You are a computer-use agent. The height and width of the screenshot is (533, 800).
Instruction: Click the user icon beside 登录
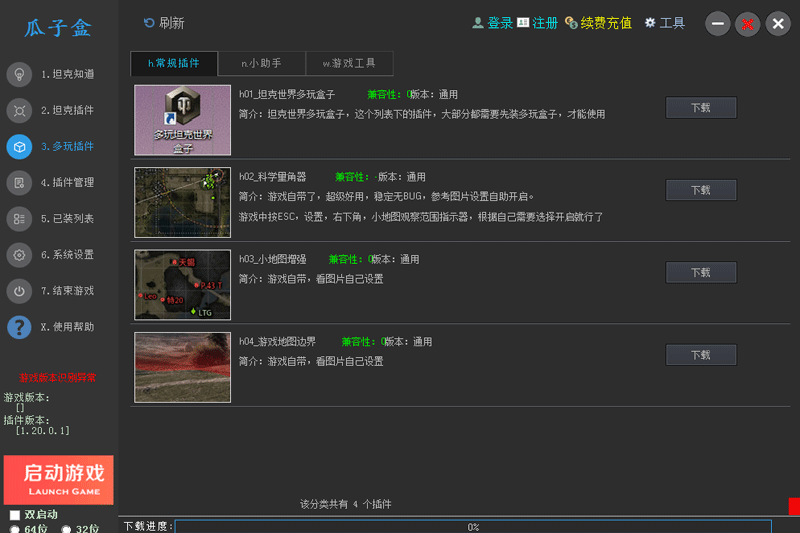(478, 23)
